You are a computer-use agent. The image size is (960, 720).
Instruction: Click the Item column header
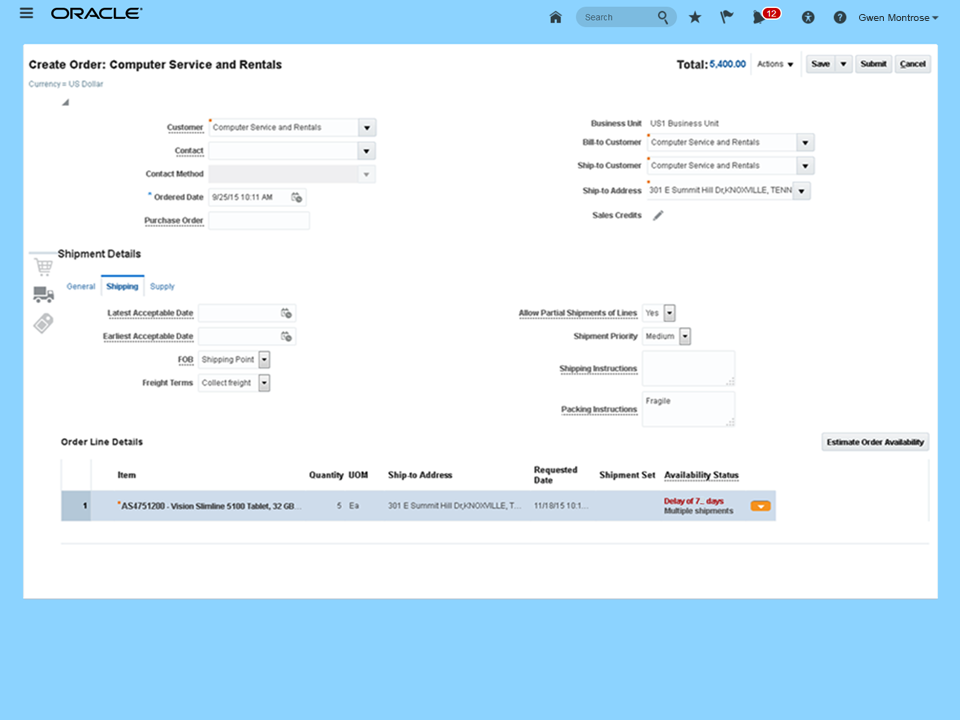click(126, 475)
